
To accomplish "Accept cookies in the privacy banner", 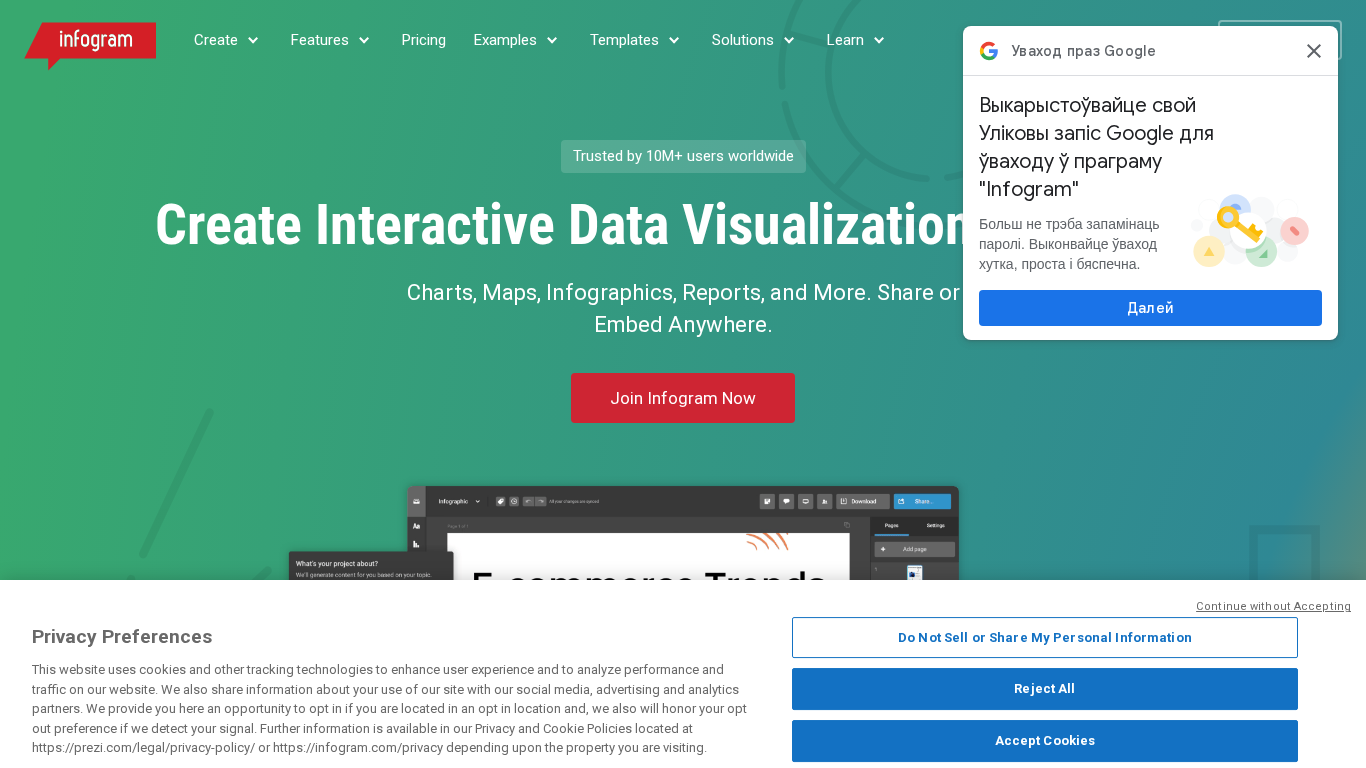I will [x=1045, y=741].
